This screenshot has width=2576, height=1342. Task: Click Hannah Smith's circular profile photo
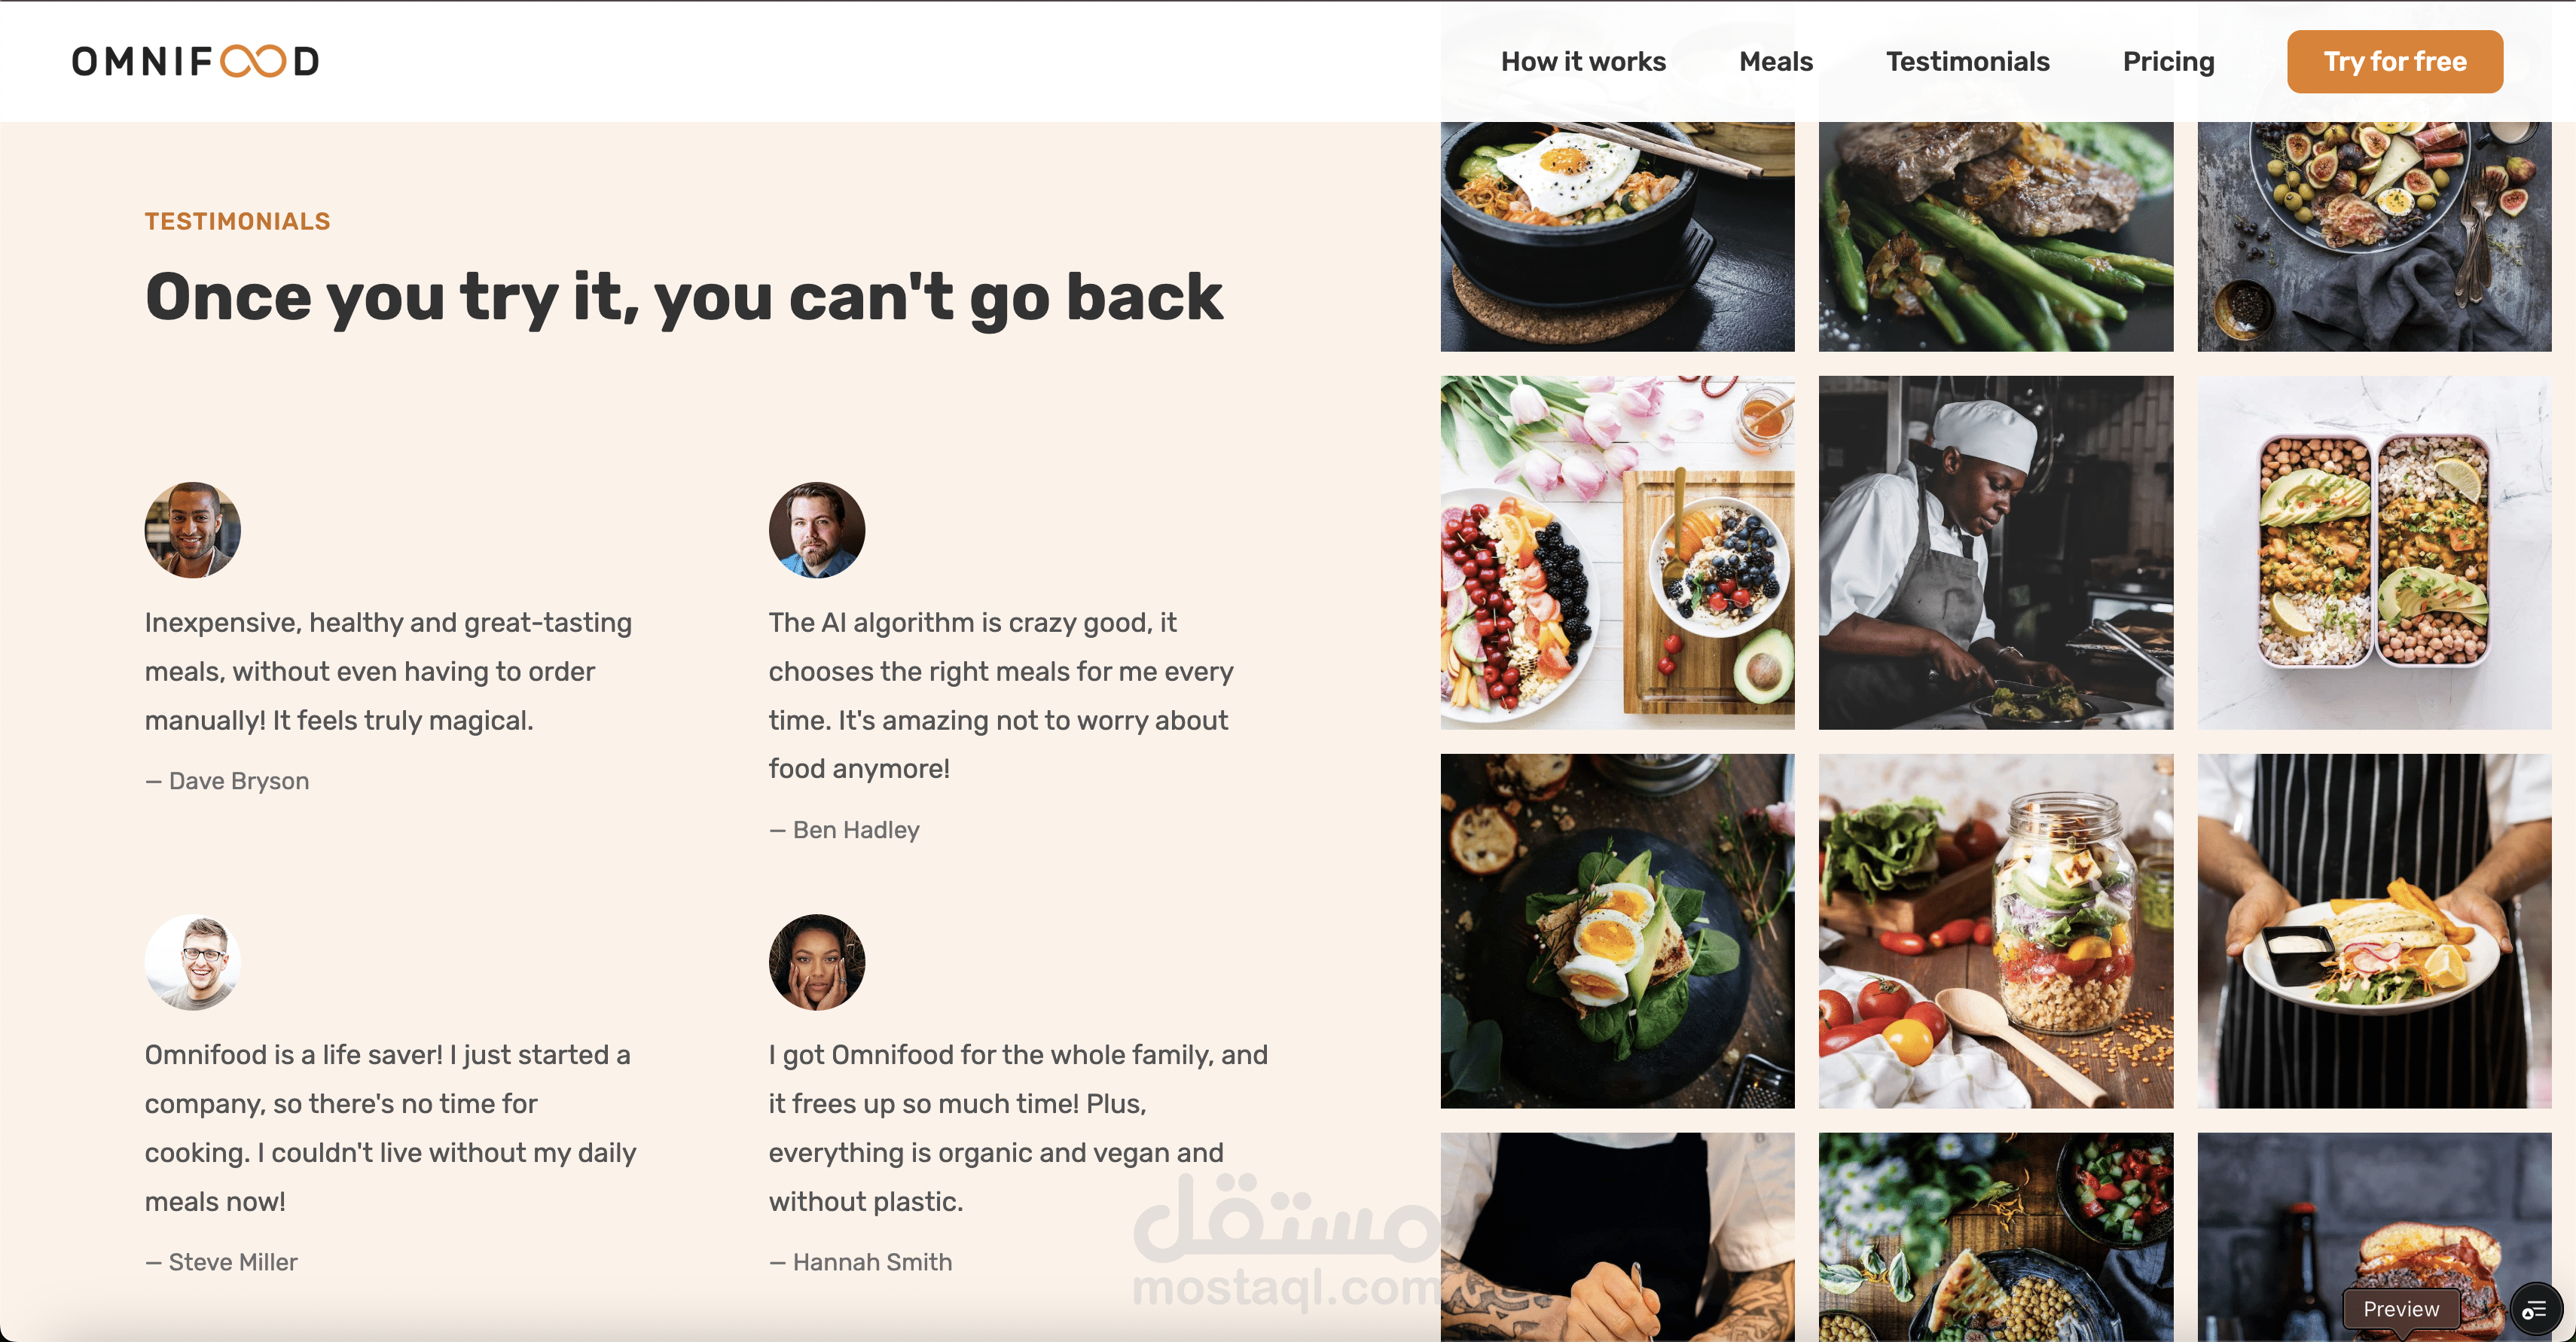coord(817,962)
